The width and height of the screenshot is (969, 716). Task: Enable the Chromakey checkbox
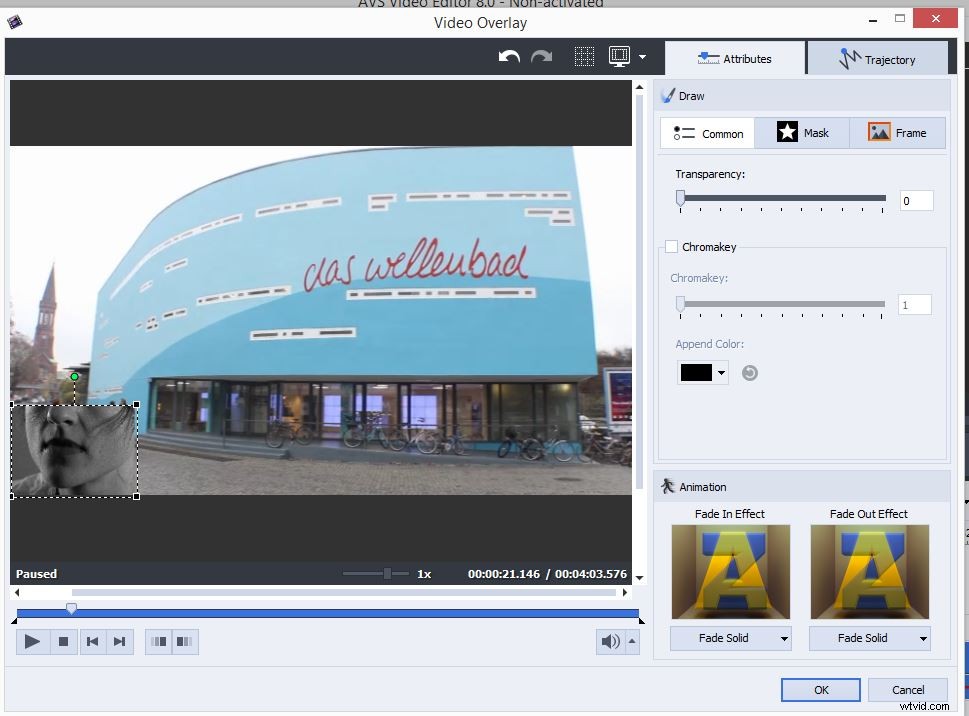tap(671, 247)
